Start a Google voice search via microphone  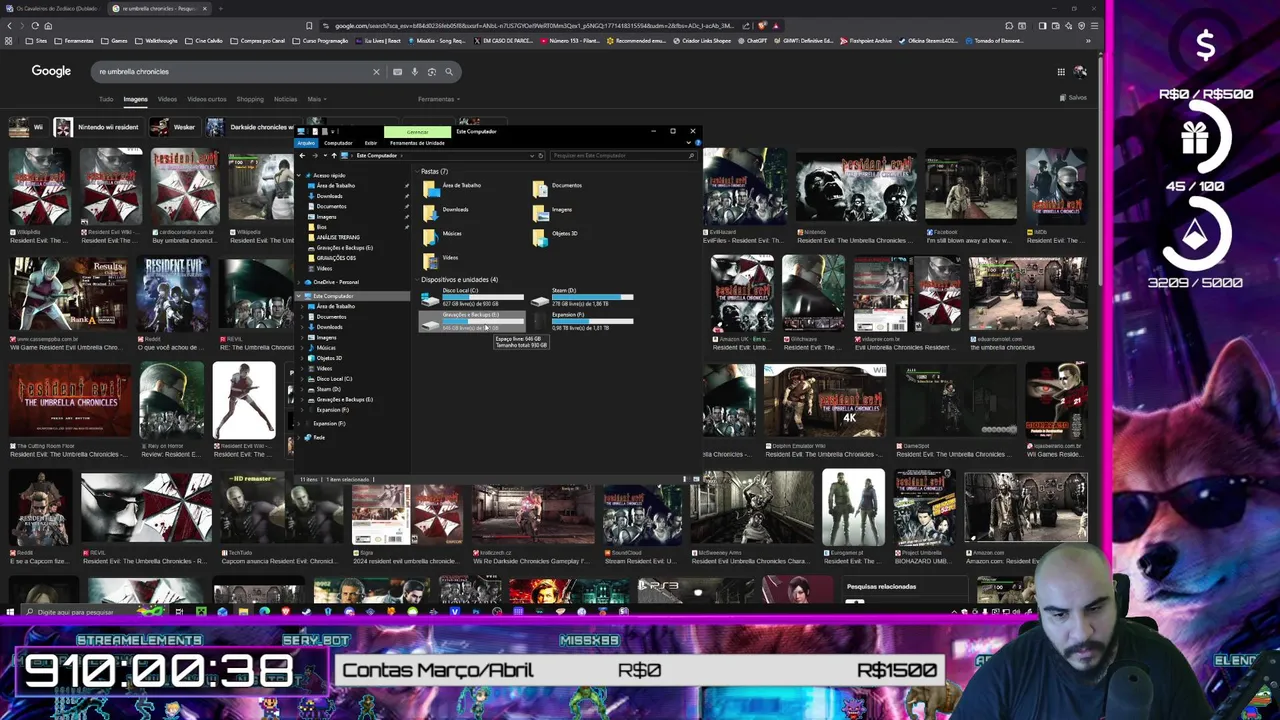[414, 72]
